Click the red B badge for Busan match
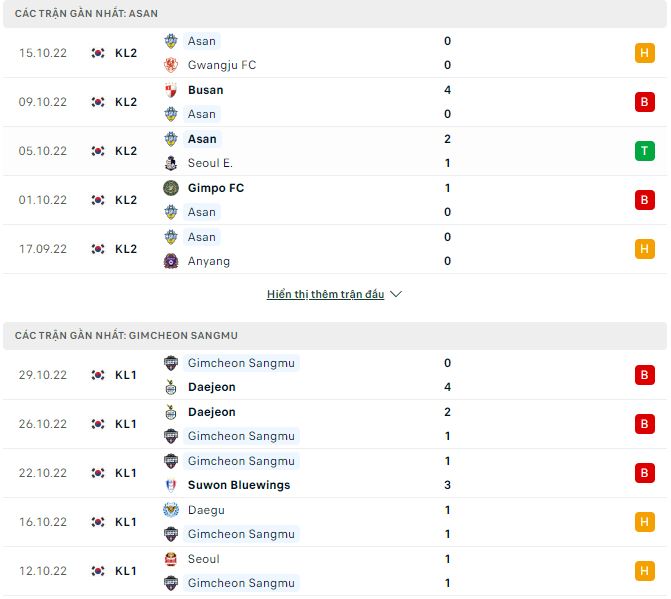The width and height of the screenshot is (671, 599). tap(644, 102)
